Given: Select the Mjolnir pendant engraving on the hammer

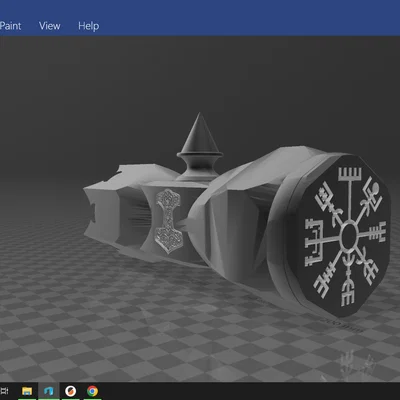Looking at the screenshot, I should point(169,221).
